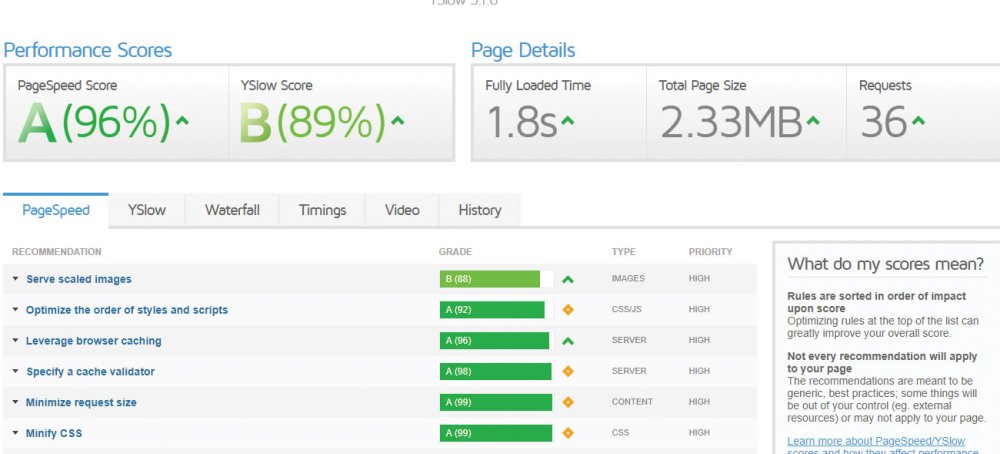
Task: Open the Minify CSS recommendation
Action: (x=54, y=434)
